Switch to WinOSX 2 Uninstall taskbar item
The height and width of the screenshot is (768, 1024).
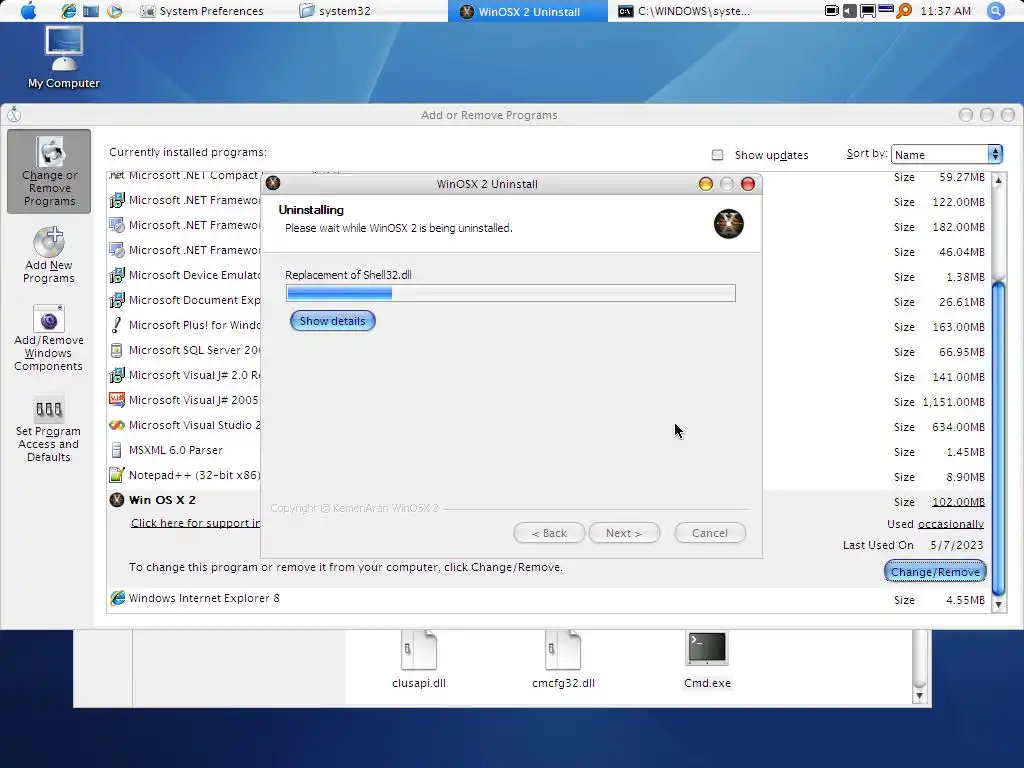(x=528, y=11)
